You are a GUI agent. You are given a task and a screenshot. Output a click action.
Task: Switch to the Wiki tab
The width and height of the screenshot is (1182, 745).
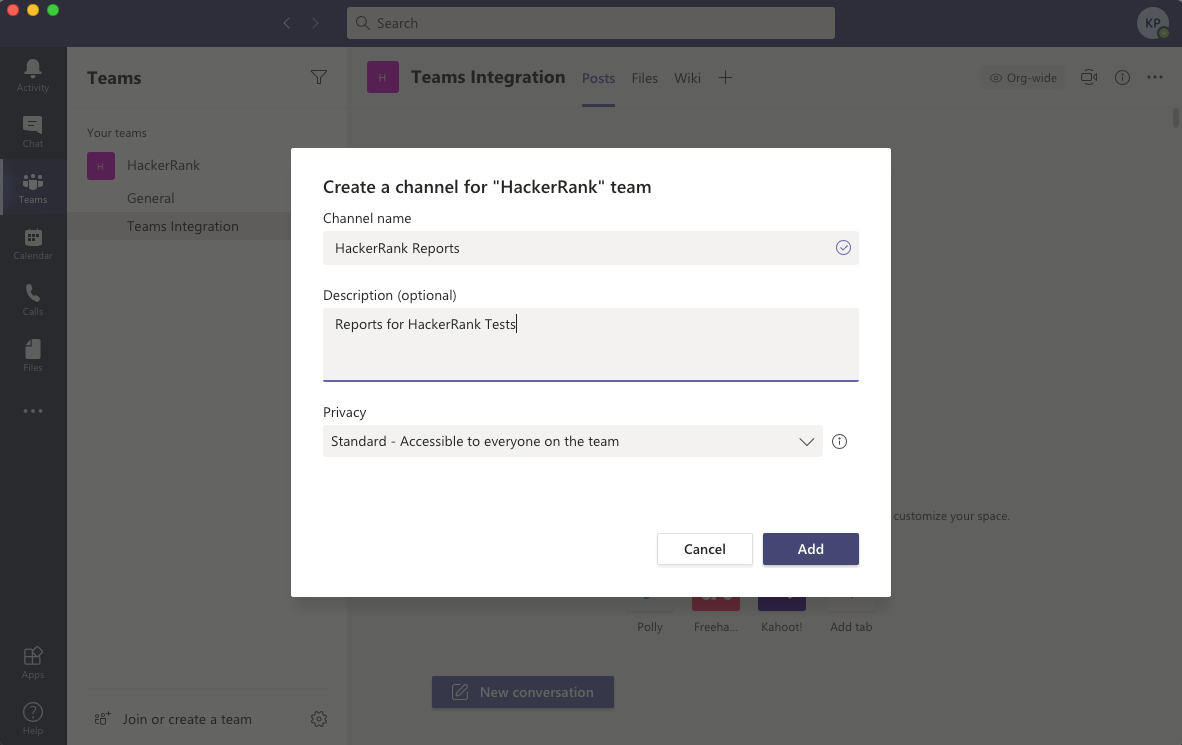(687, 78)
